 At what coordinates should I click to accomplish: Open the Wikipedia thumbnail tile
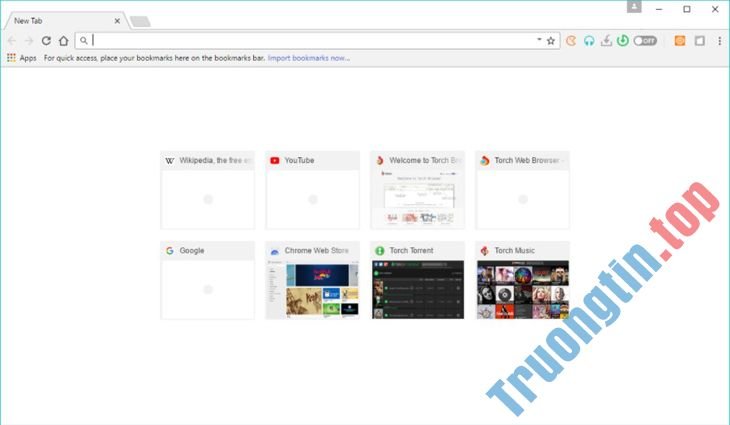(208, 190)
